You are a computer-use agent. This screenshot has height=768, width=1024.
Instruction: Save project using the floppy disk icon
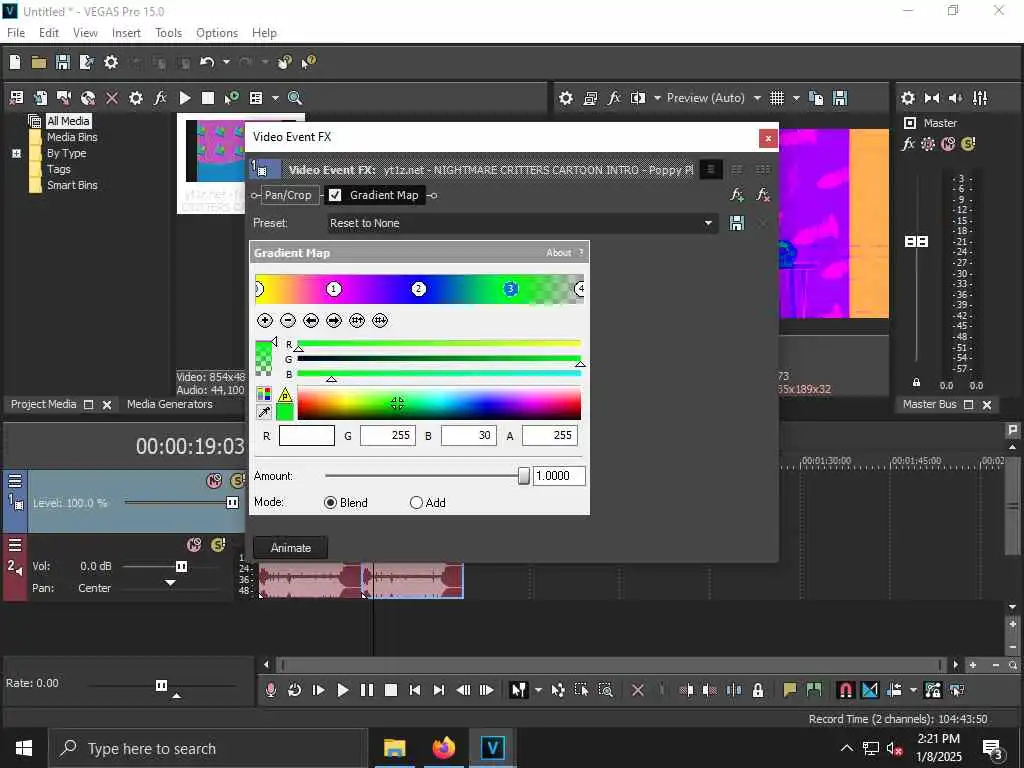click(x=63, y=62)
